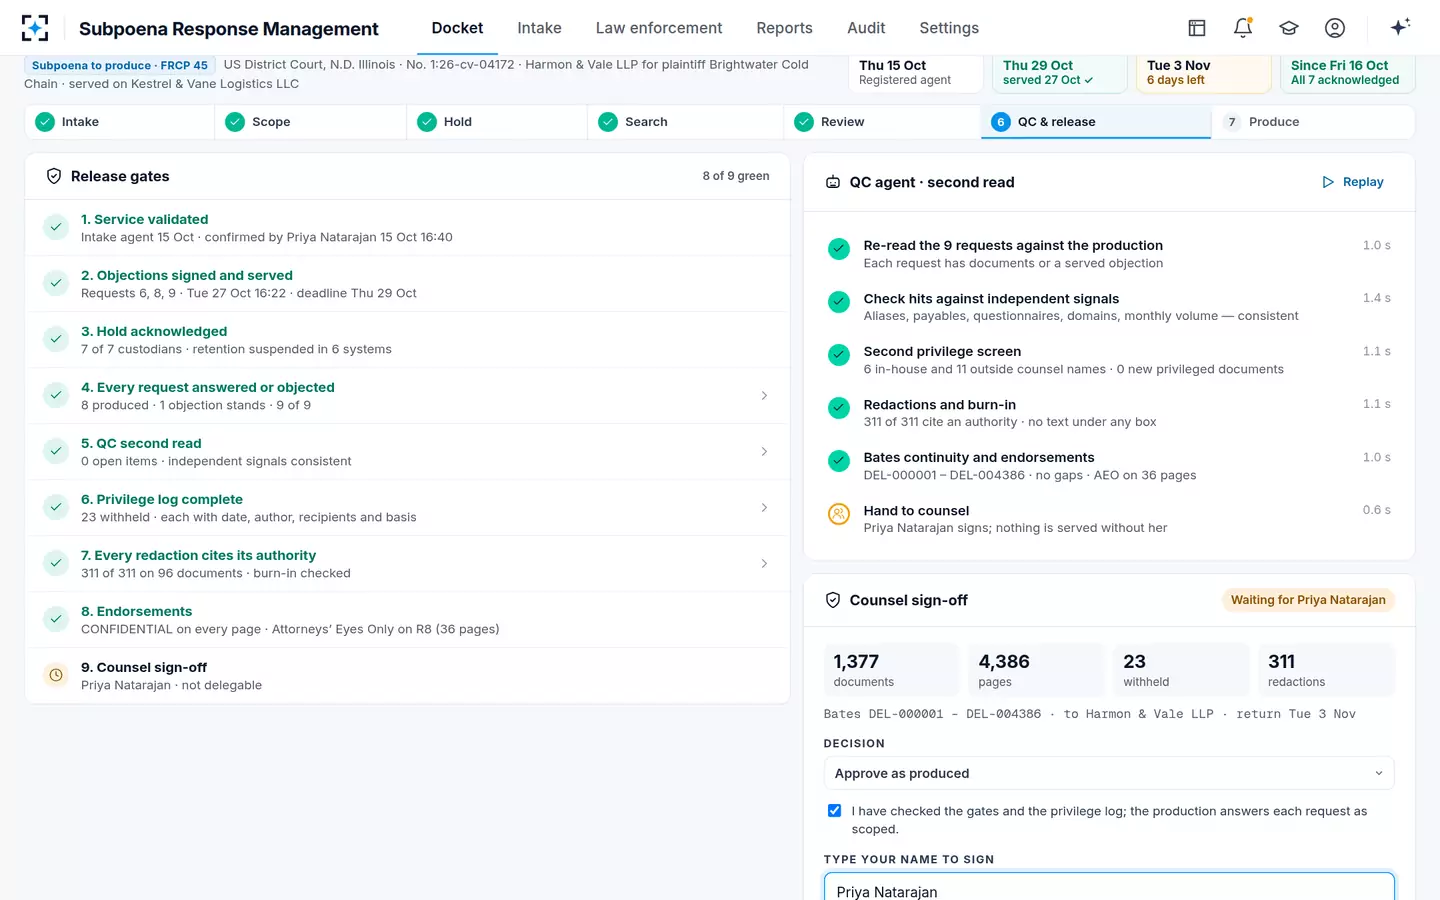Click the Thu 29 Oct served card
The image size is (1440, 900).
(x=1059, y=73)
